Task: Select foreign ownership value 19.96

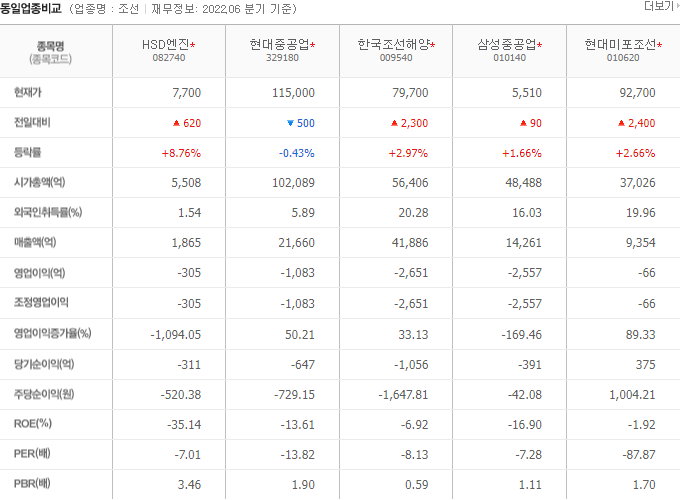Action: [641, 213]
